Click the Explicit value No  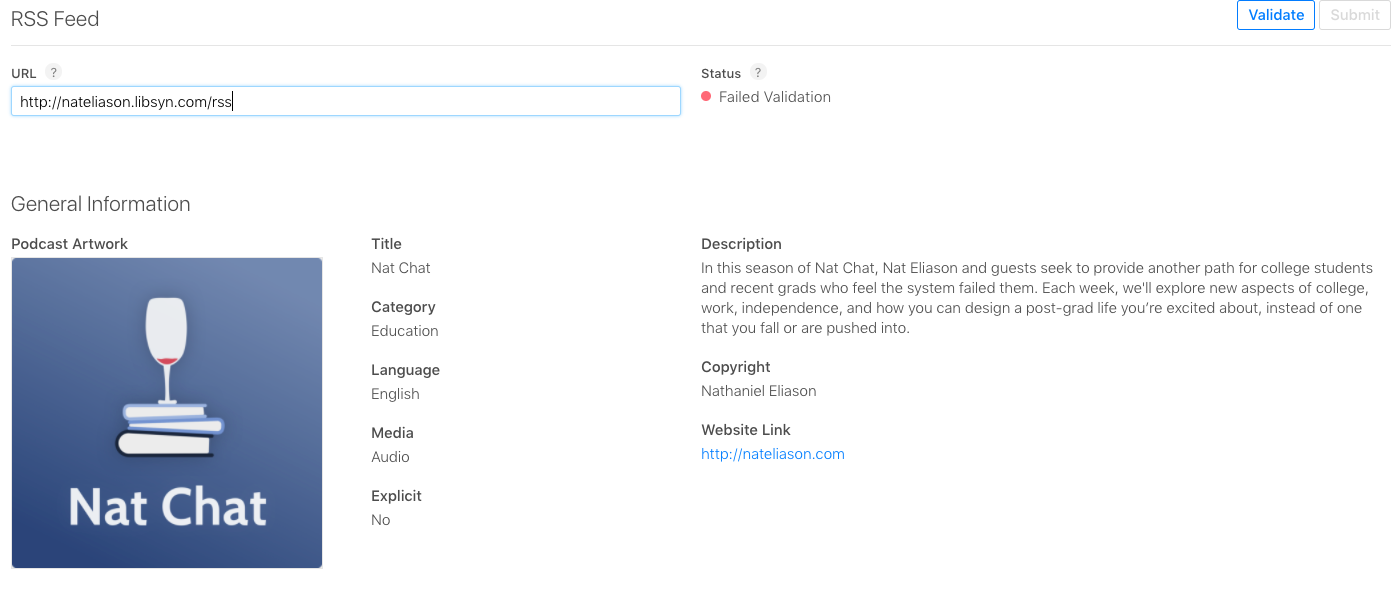(x=381, y=520)
